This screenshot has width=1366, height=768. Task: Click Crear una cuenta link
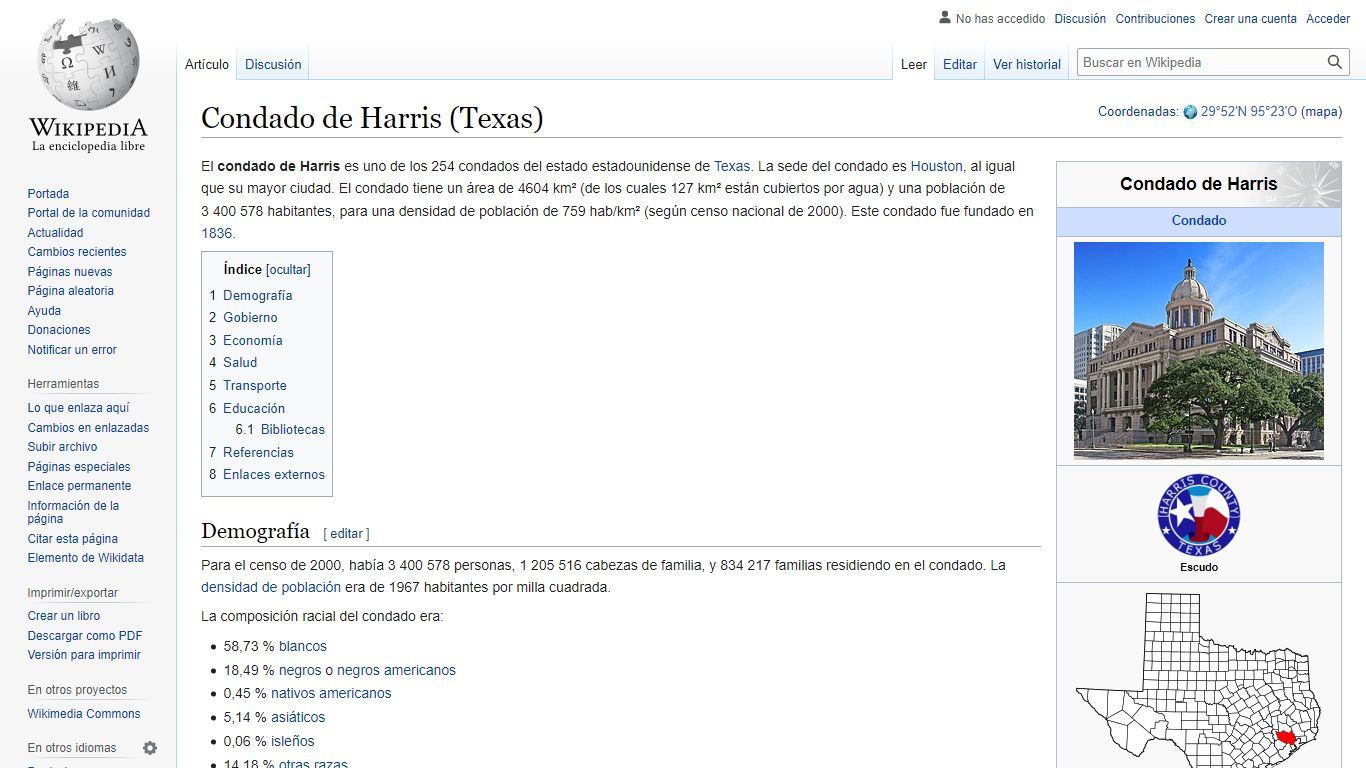point(1251,19)
